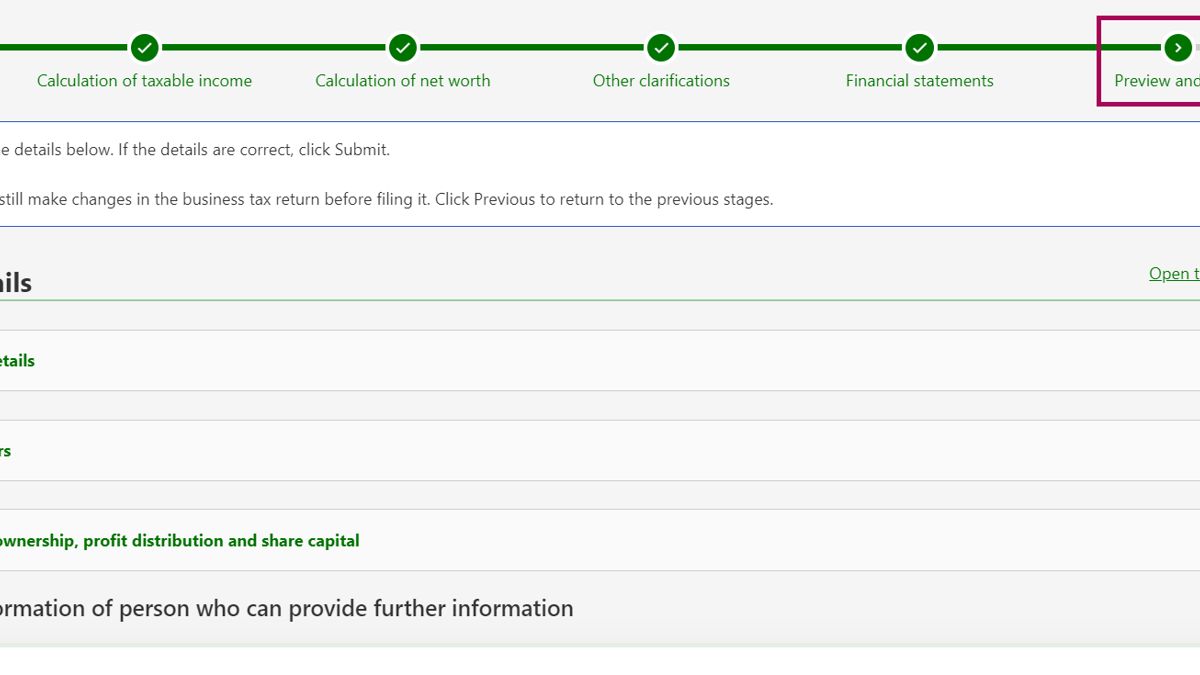Click checkmark icon above Calculation of taxable income
The image size is (1200, 675).
(145, 47)
